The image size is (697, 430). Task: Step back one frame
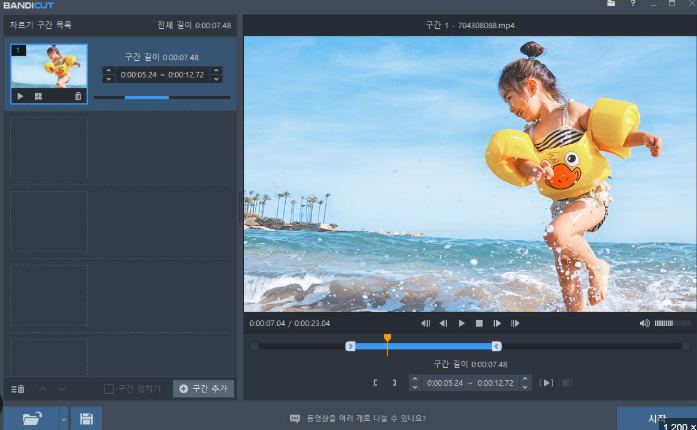[x=443, y=323]
